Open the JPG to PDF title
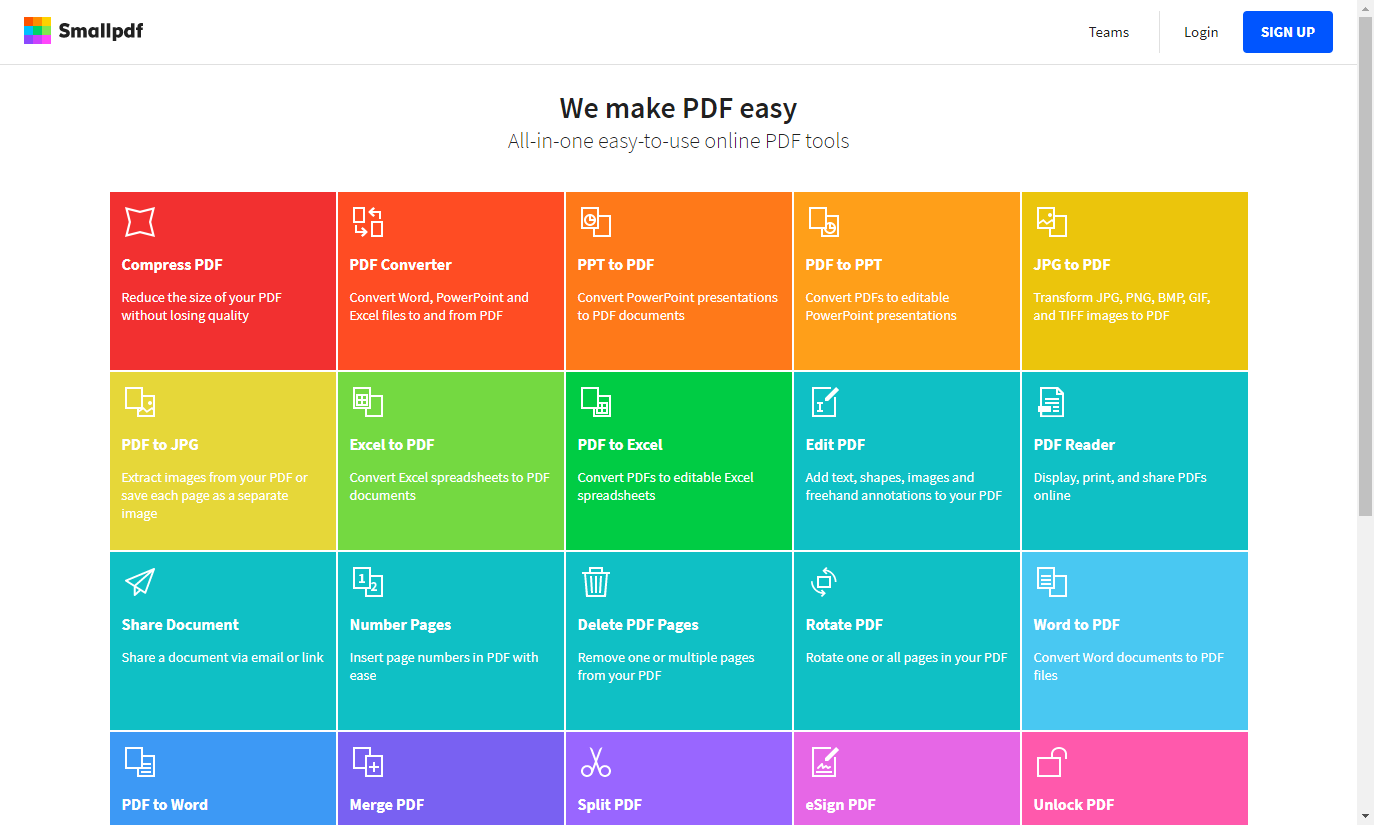 pyautogui.click(x=1071, y=265)
